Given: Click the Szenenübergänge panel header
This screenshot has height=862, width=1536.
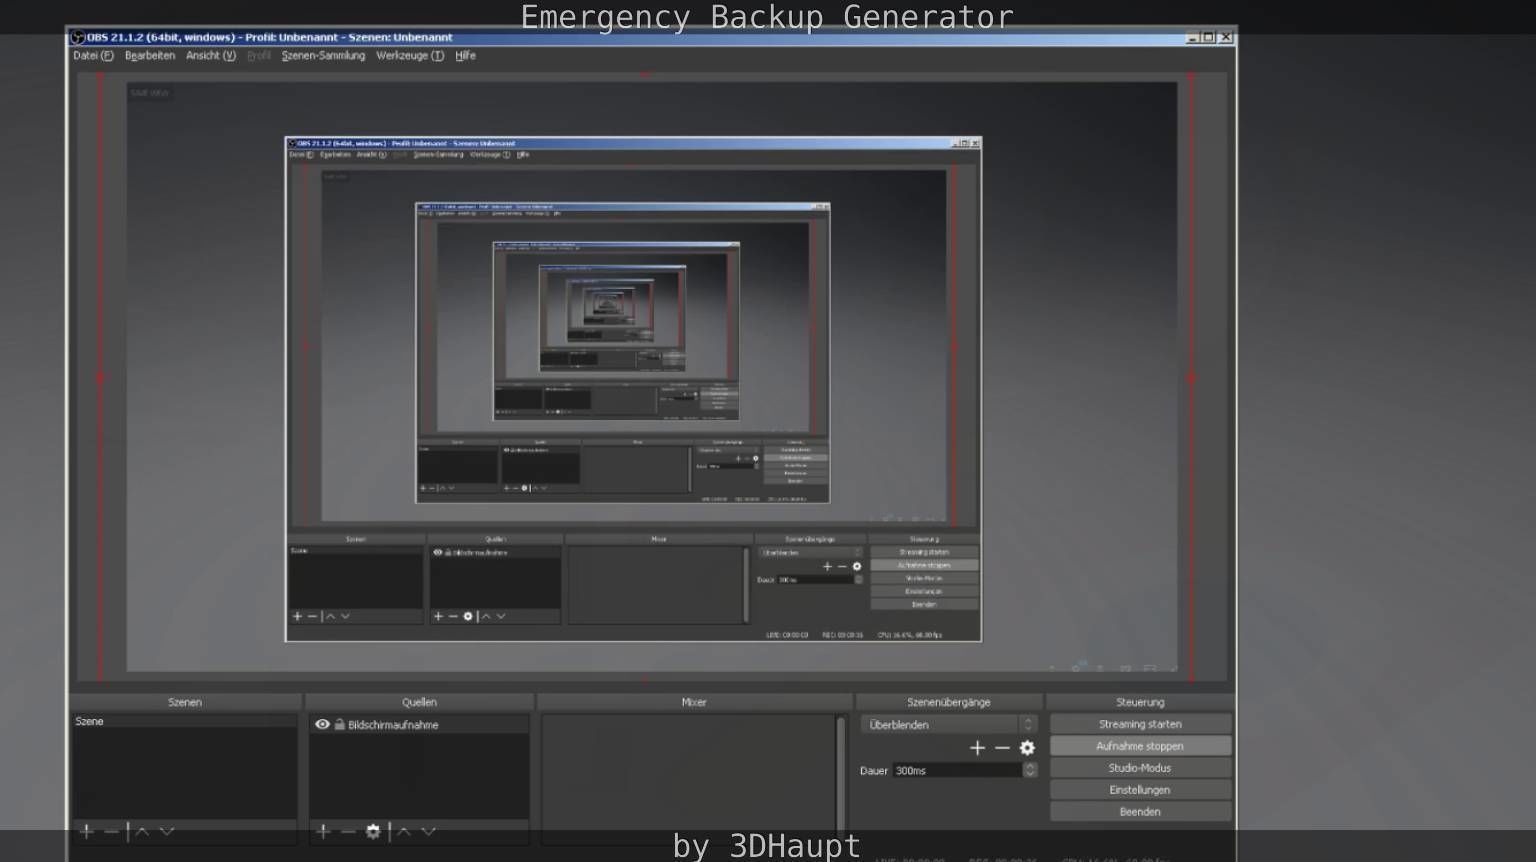Looking at the screenshot, I should pyautogui.click(x=948, y=702).
